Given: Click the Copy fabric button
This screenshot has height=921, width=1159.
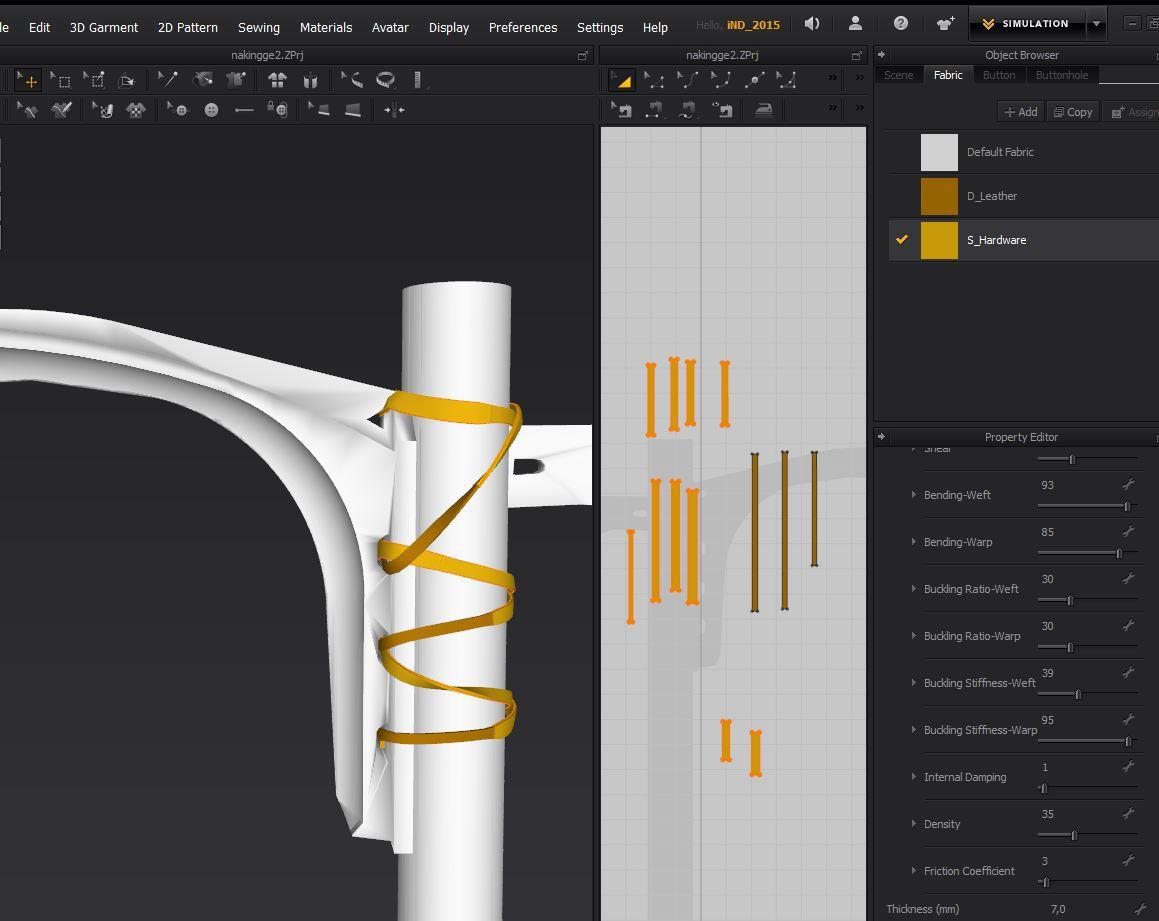Looking at the screenshot, I should tap(1073, 112).
